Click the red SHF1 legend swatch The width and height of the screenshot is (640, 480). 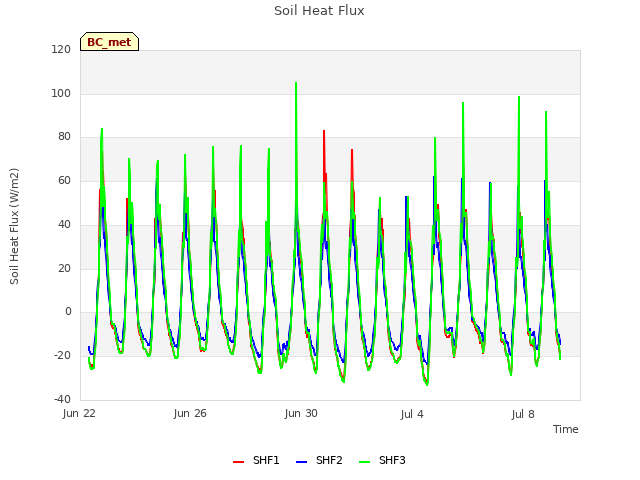click(238, 462)
